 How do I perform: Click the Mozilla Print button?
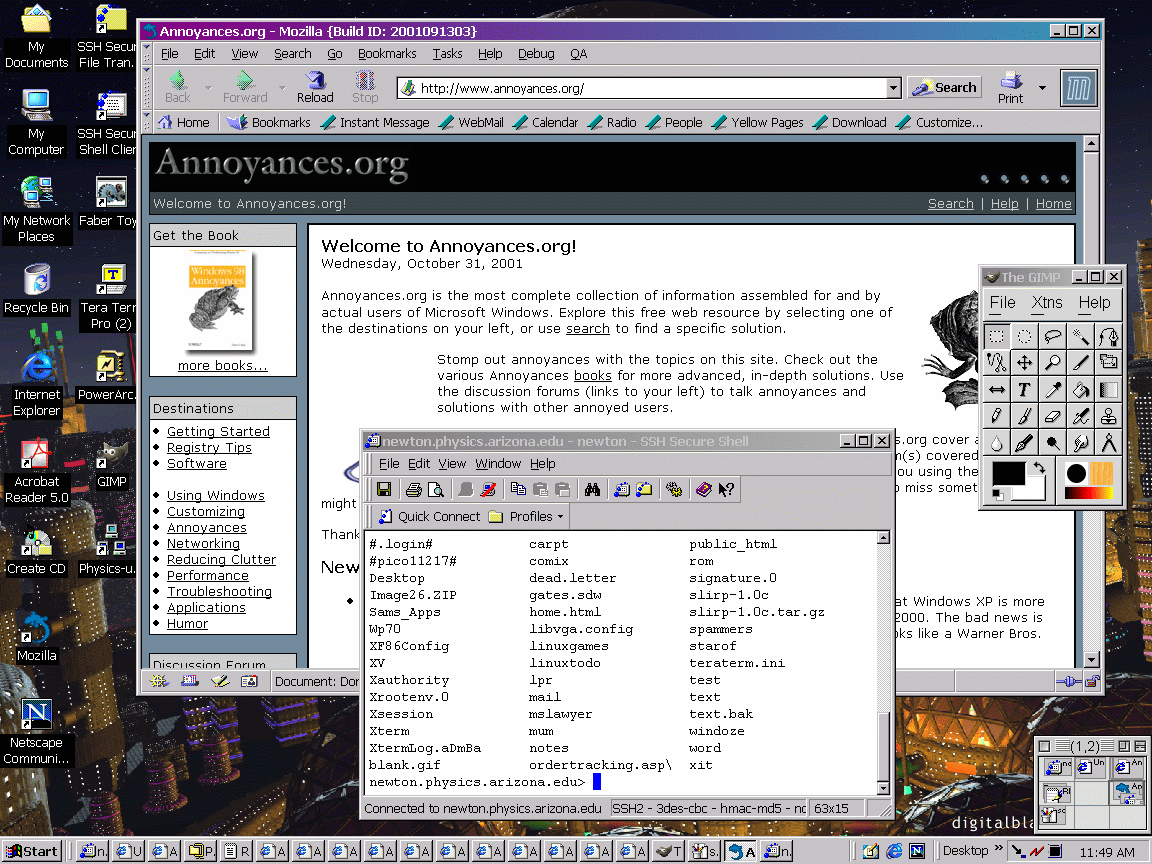[1011, 87]
